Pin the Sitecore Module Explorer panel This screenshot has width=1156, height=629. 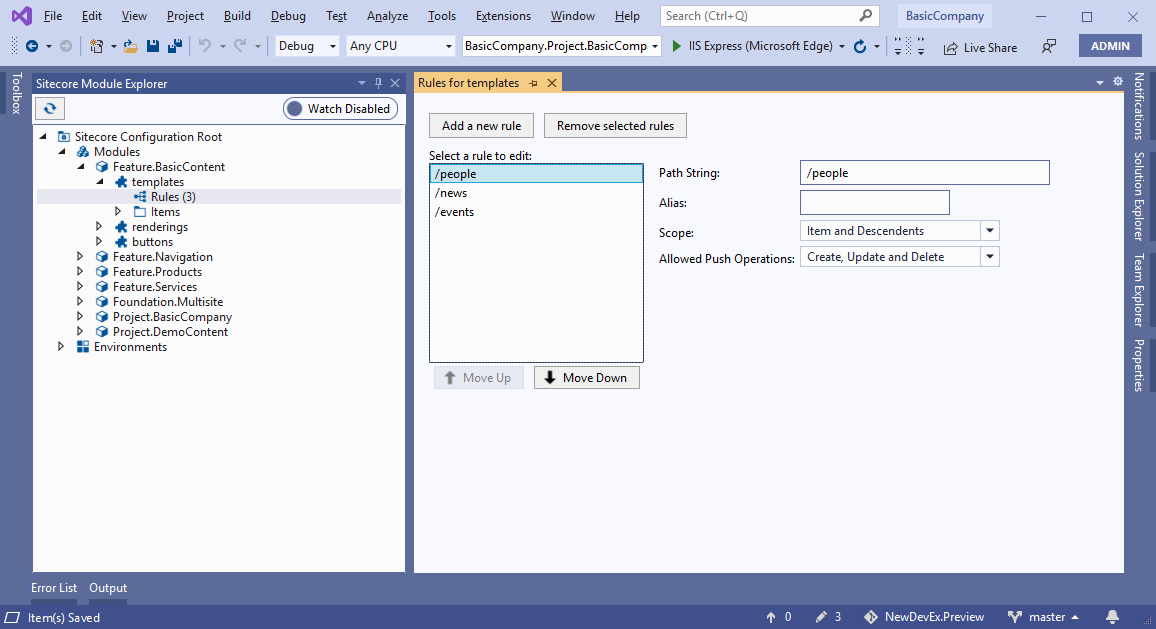378,83
